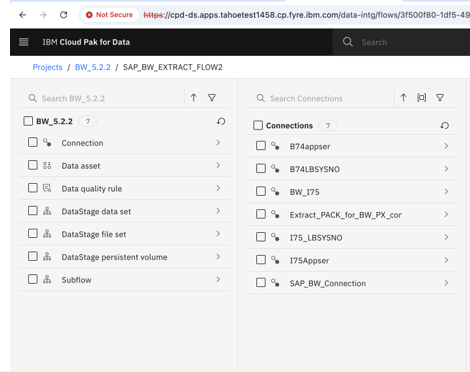Click the SAP_BW_Connection icon
Image resolution: width=470 pixels, height=372 pixels.
tap(275, 283)
